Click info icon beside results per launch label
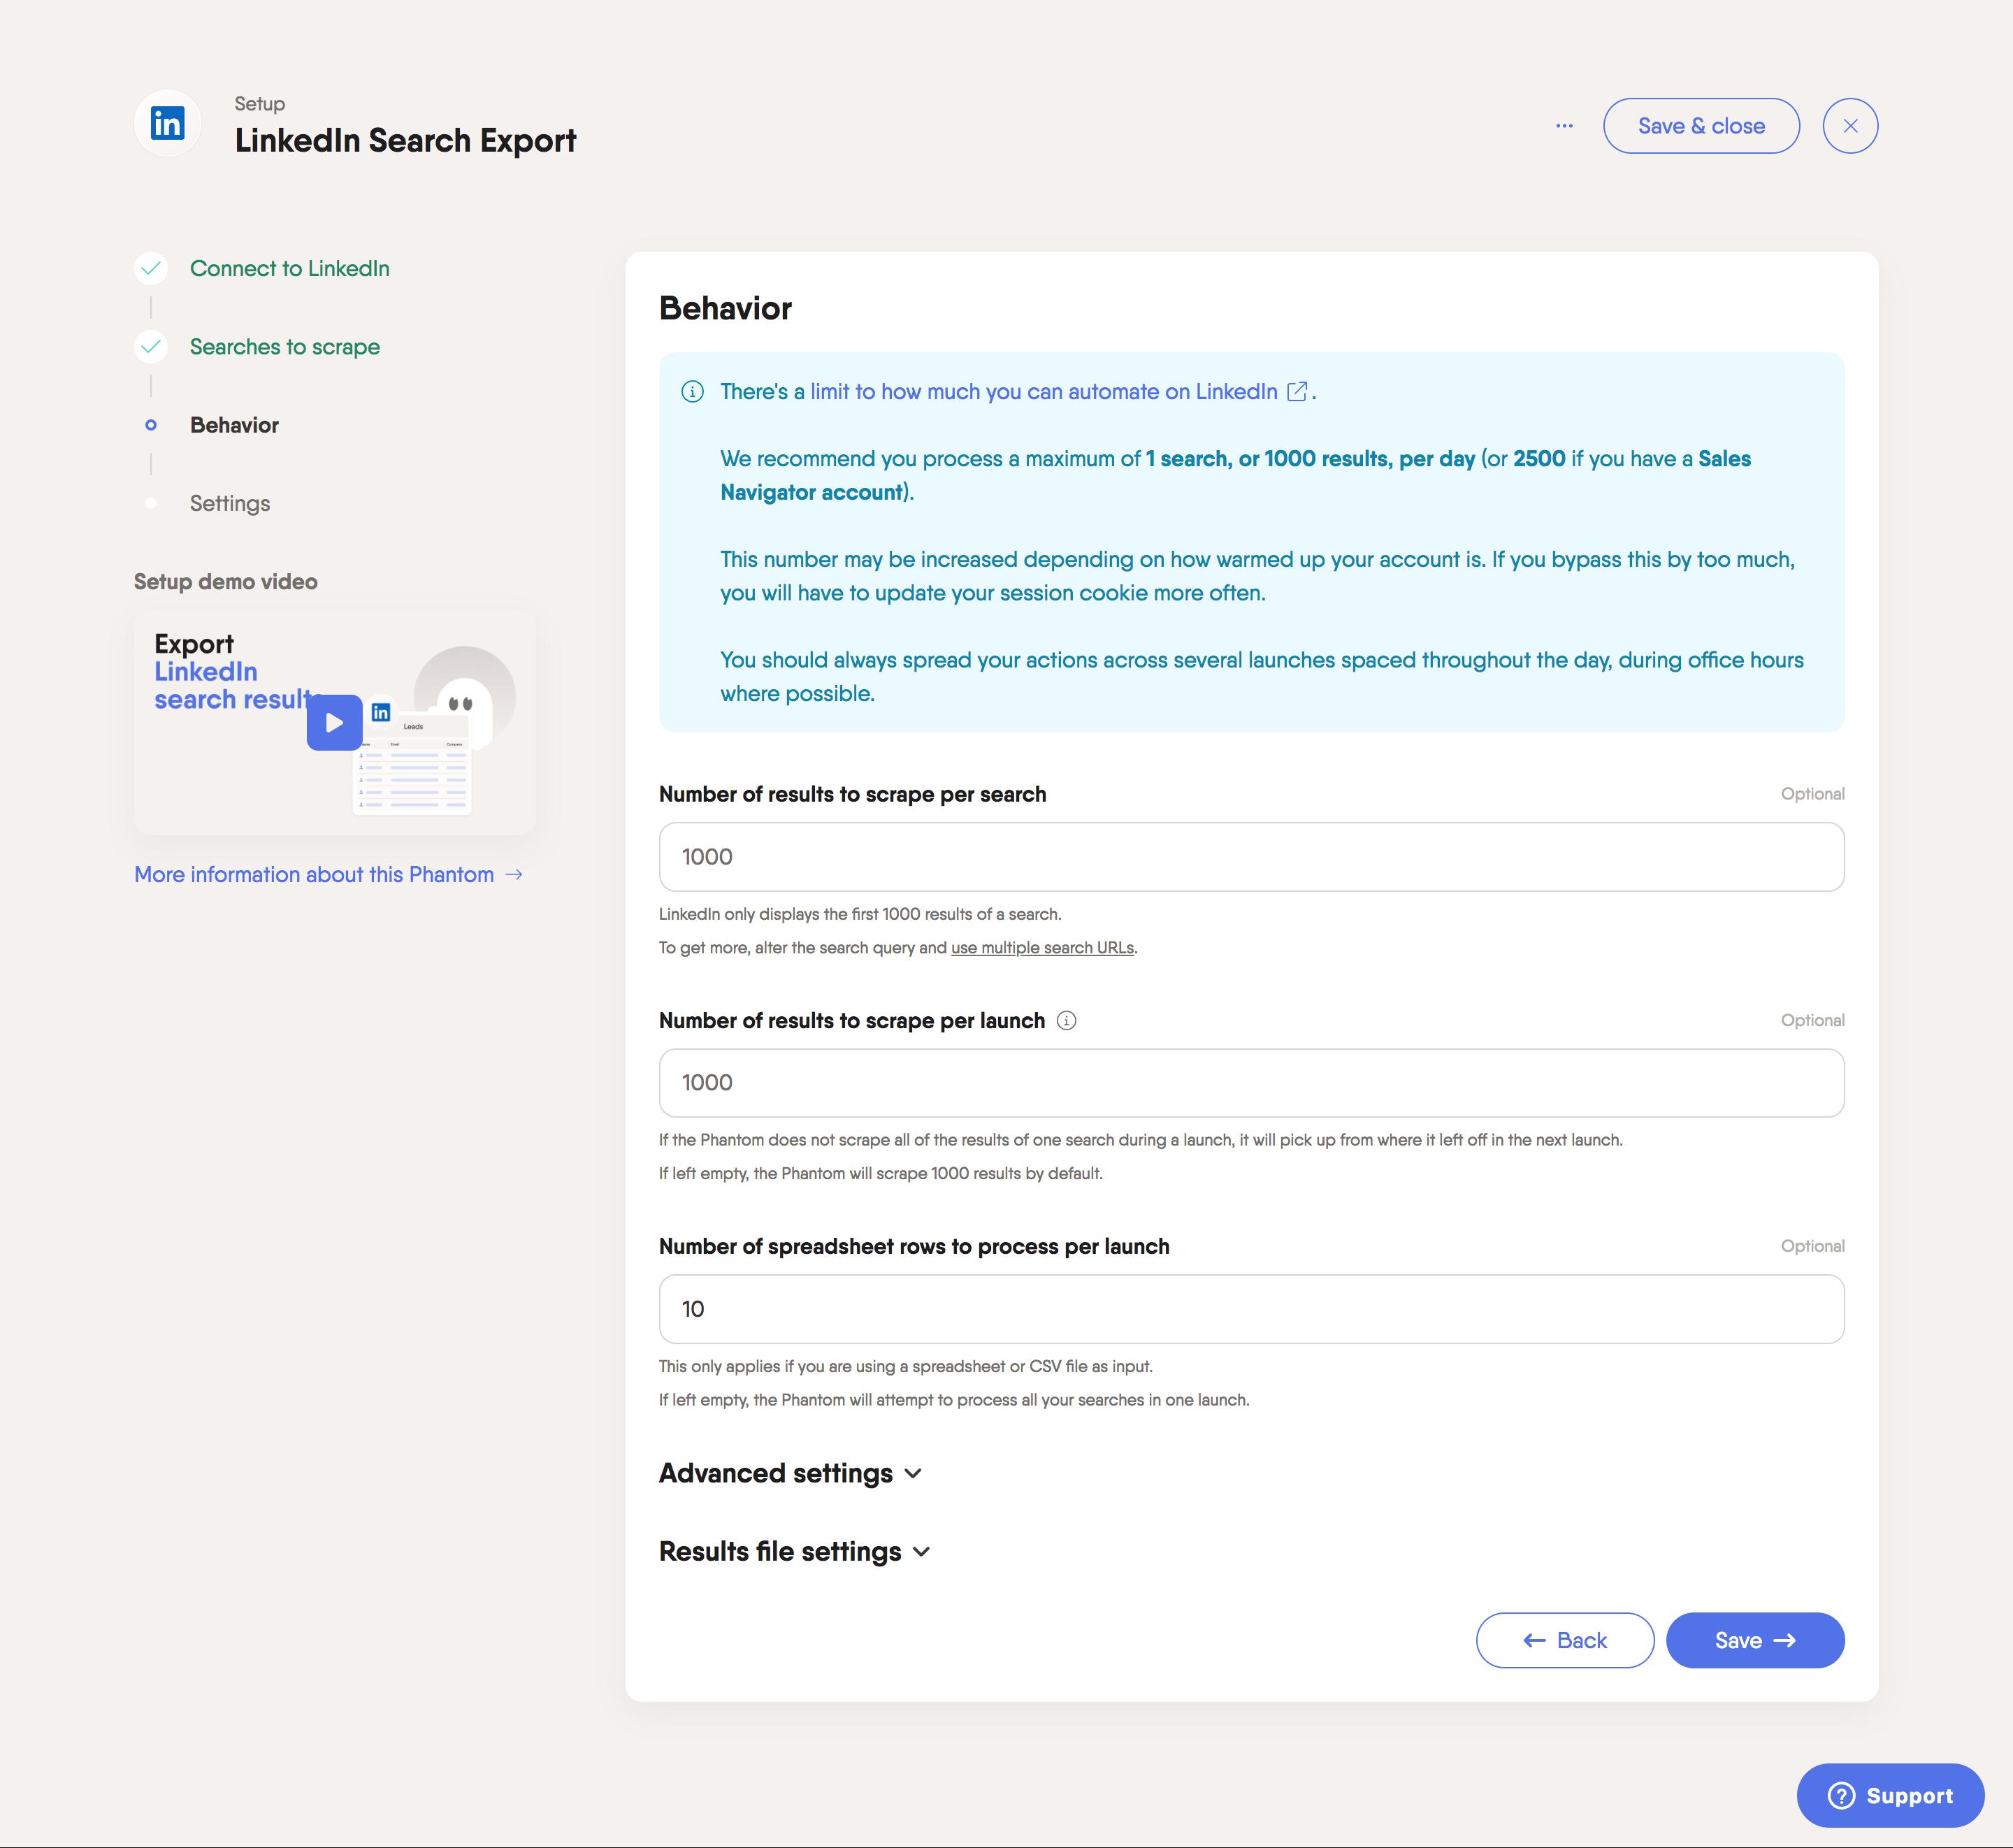This screenshot has width=2013, height=1848. click(1067, 1021)
